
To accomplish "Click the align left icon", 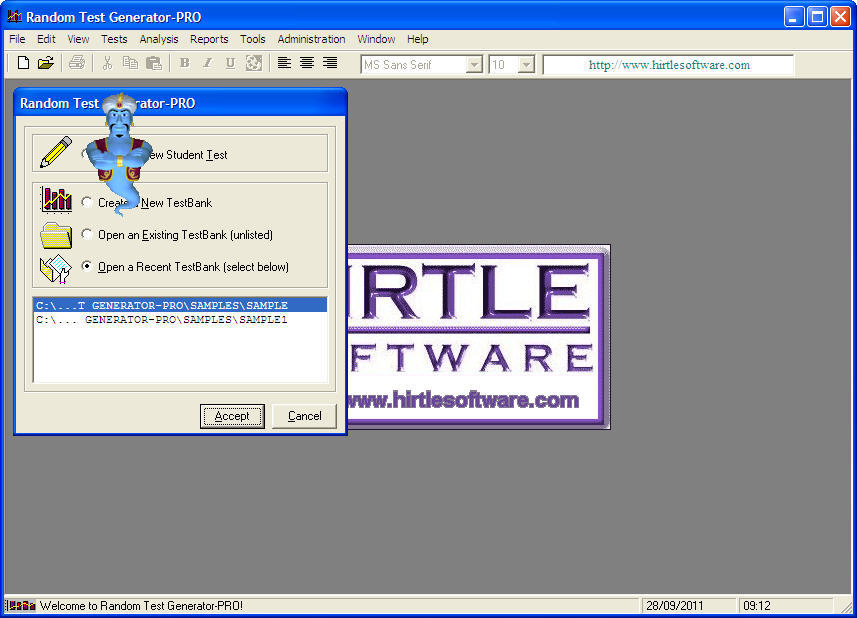I will (284, 64).
